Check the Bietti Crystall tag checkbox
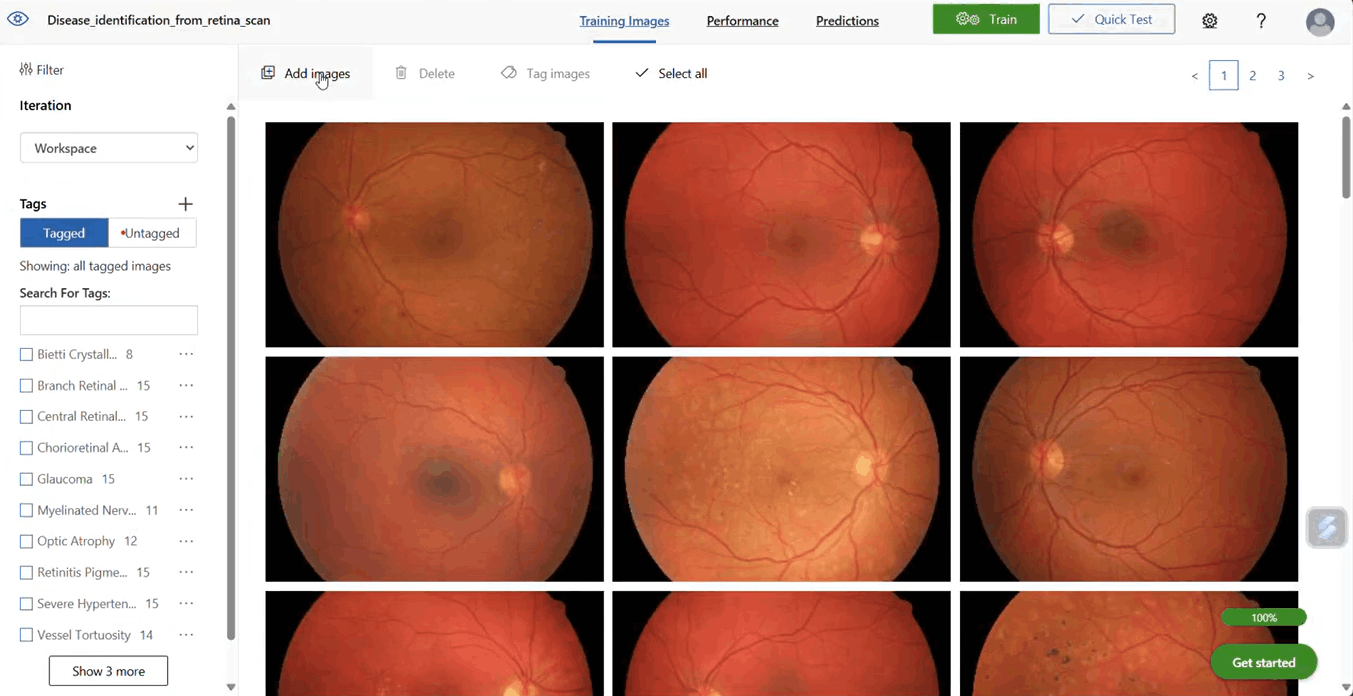Screen dimensions: 1353x696 (26, 355)
